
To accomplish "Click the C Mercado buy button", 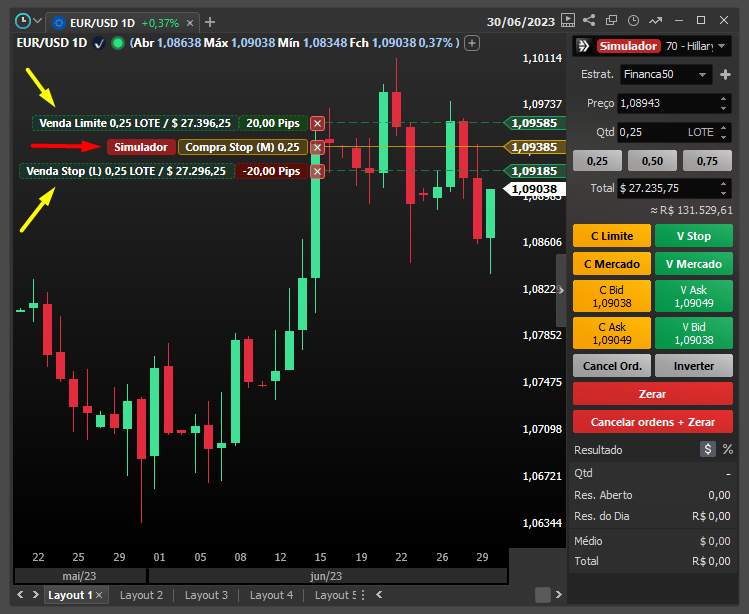I will tap(611, 264).
